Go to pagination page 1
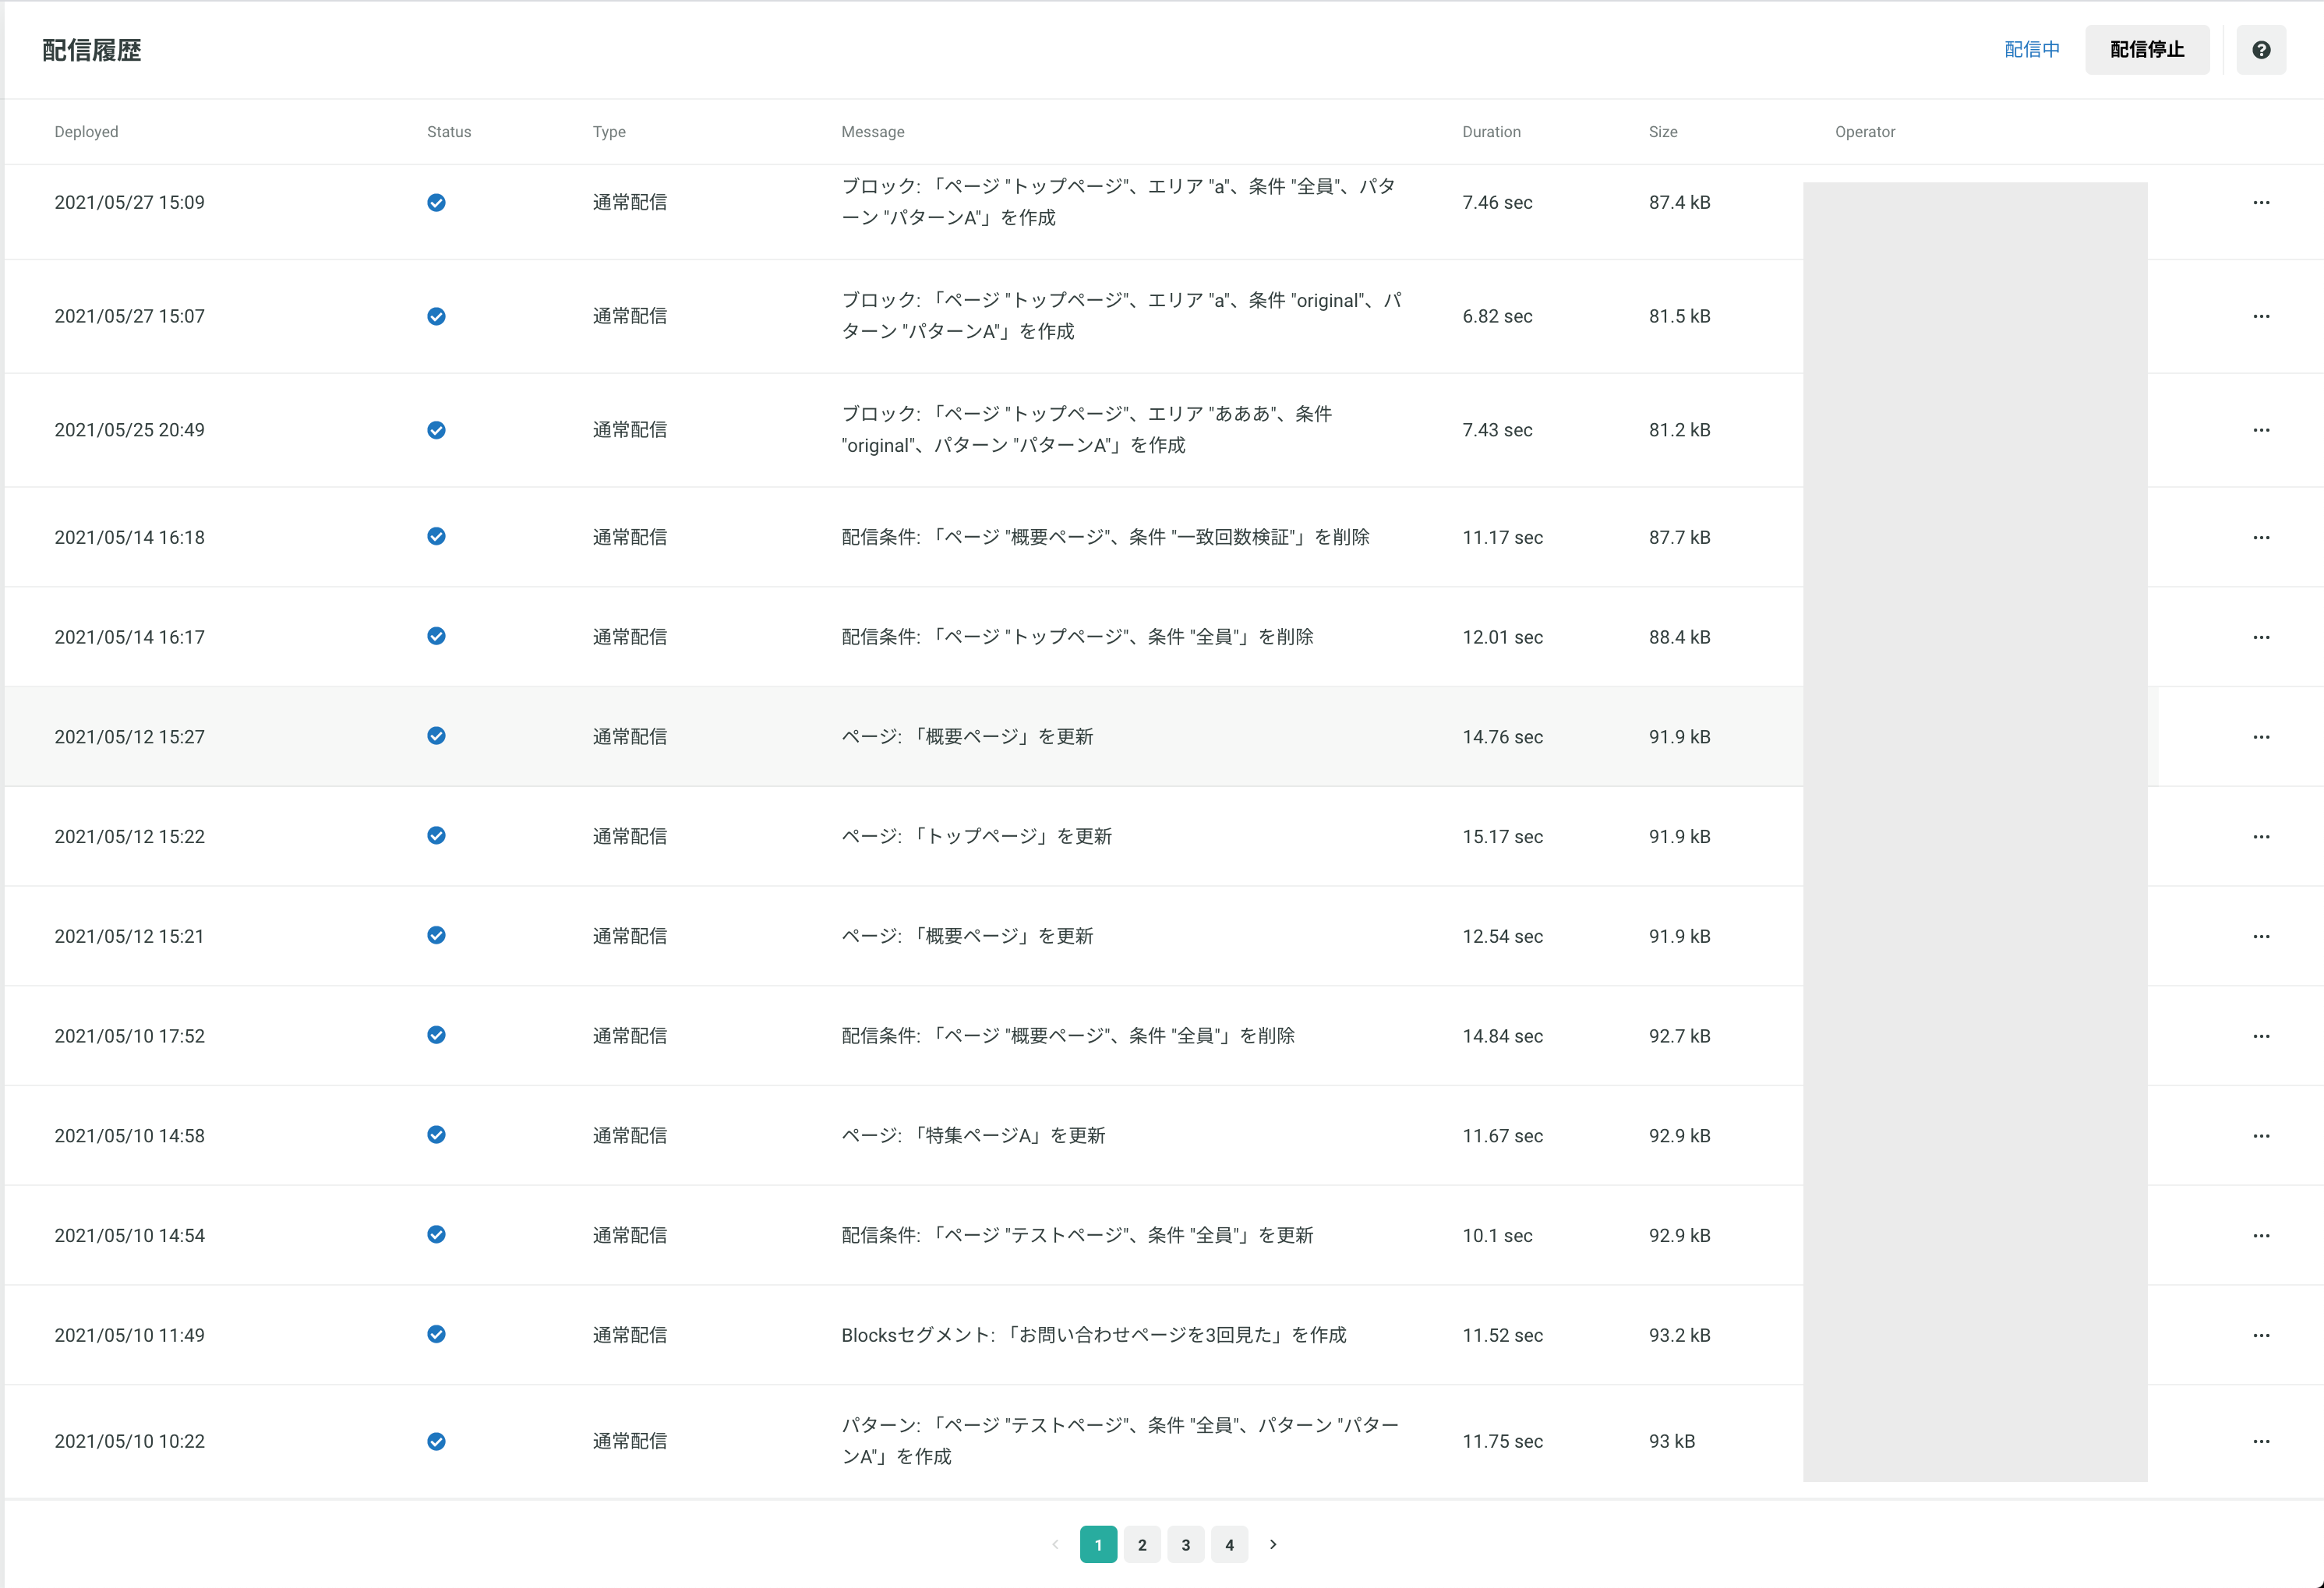The image size is (2324, 1588). coord(1098,1544)
